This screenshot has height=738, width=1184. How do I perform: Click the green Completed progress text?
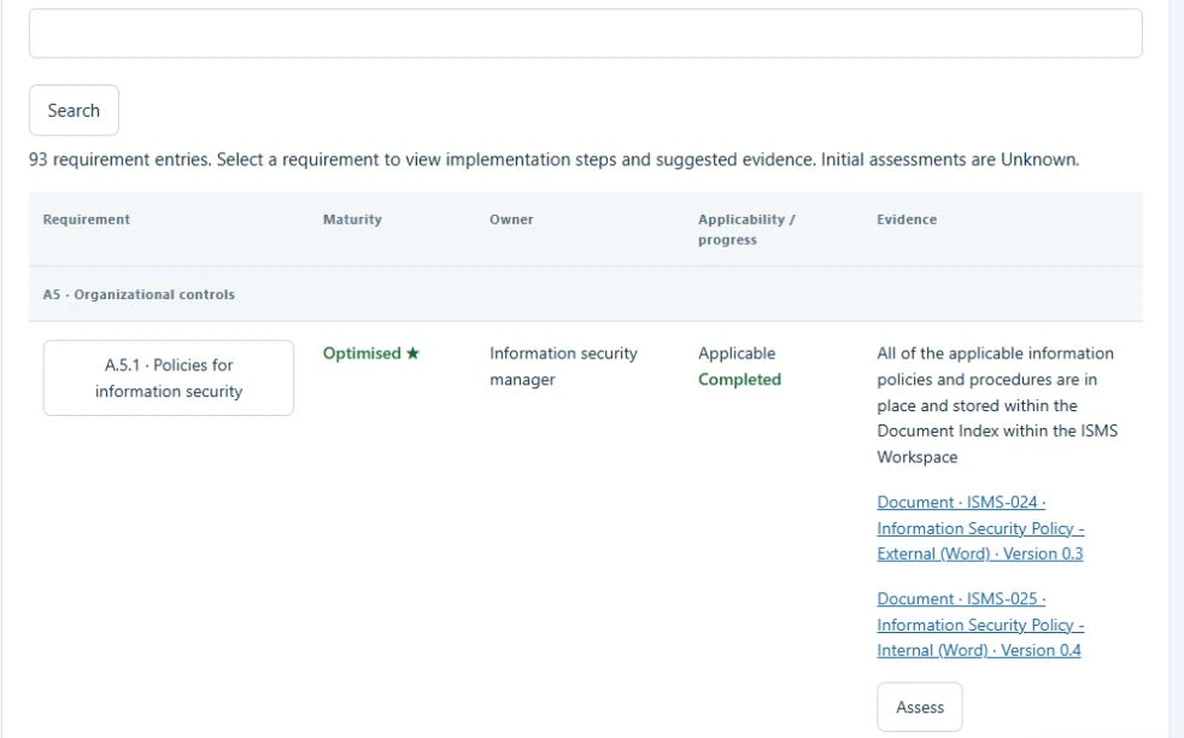coord(739,379)
